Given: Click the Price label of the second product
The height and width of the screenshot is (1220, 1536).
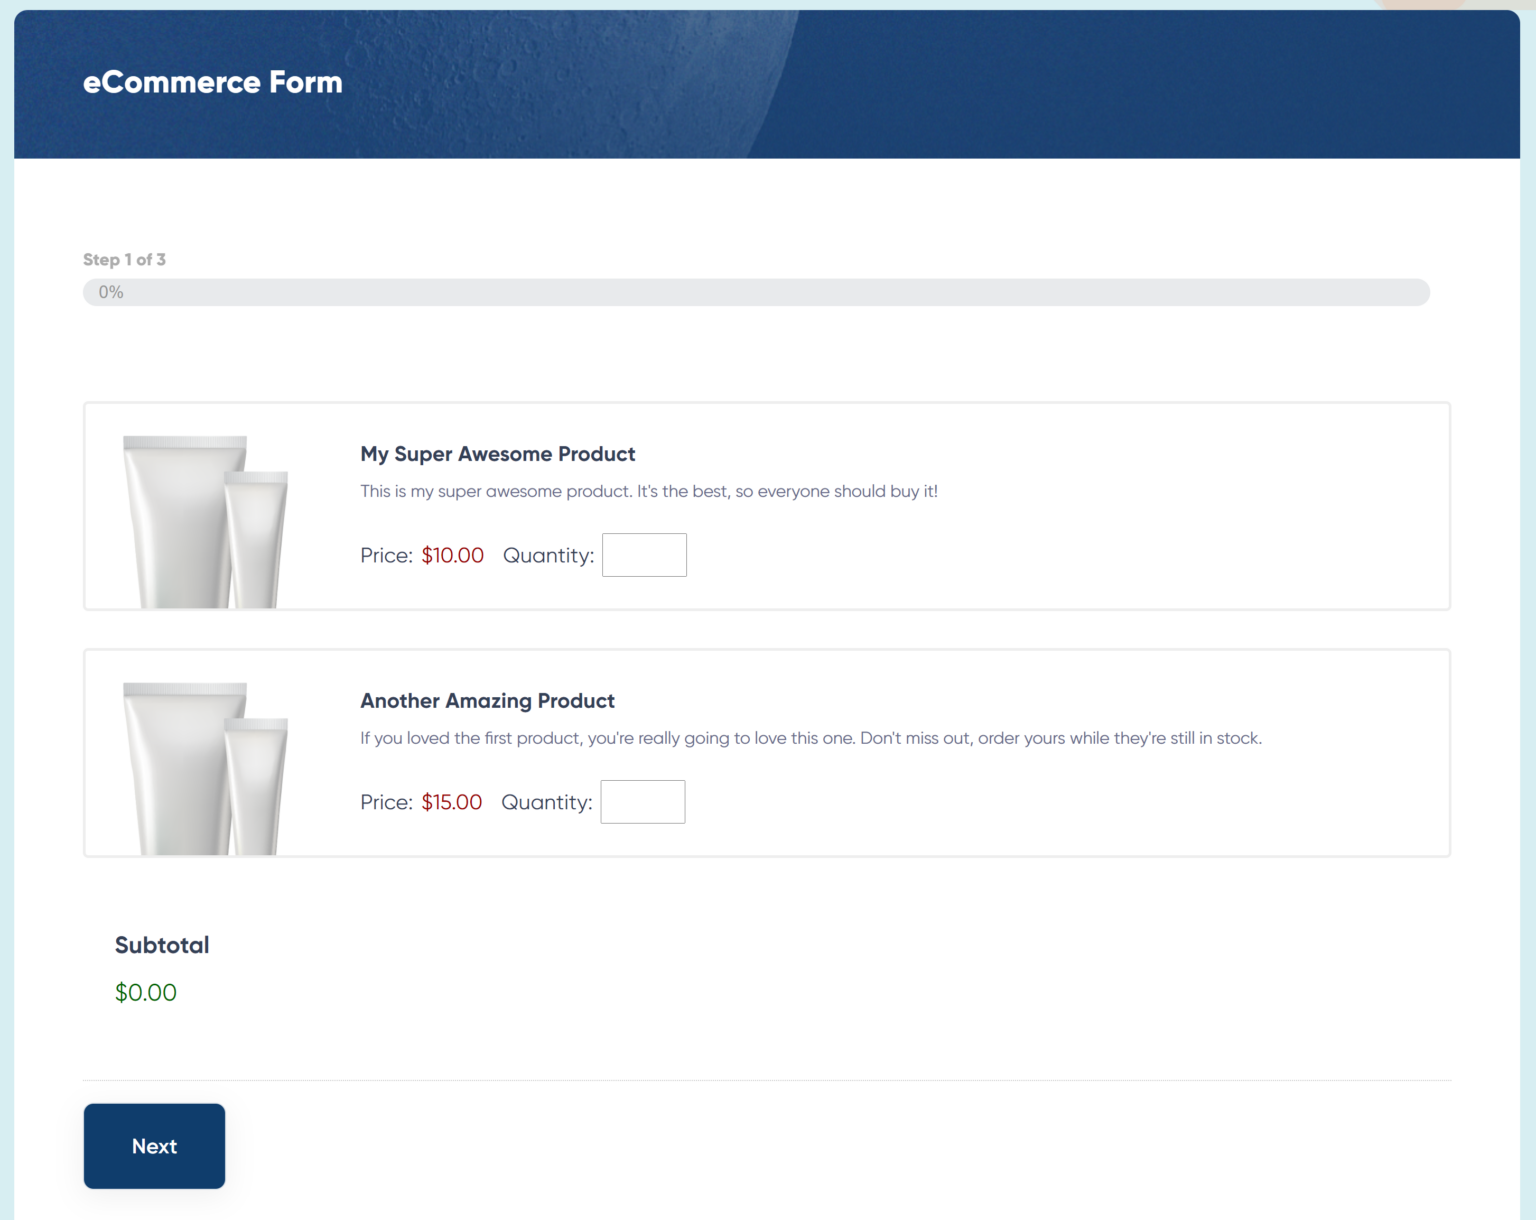Looking at the screenshot, I should tap(385, 801).
